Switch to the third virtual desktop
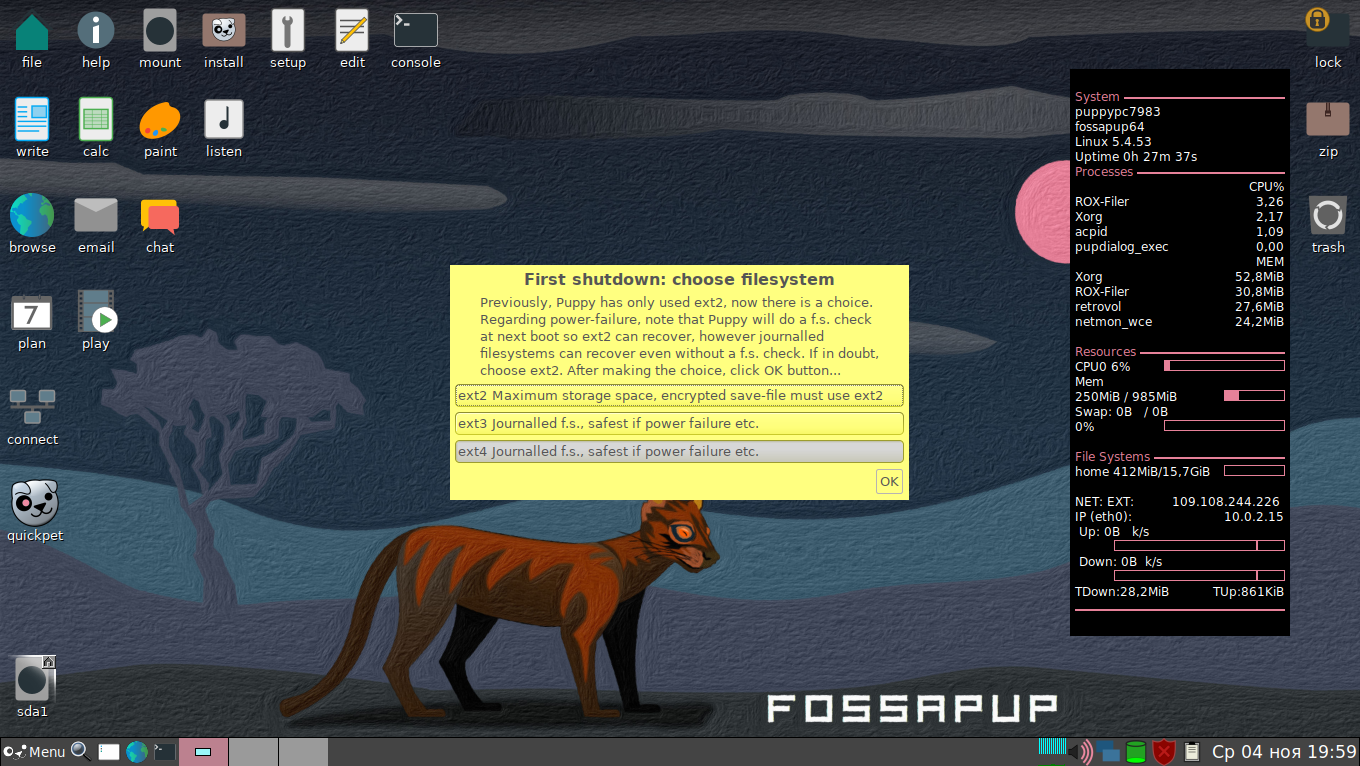The height and width of the screenshot is (766, 1360). click(303, 751)
